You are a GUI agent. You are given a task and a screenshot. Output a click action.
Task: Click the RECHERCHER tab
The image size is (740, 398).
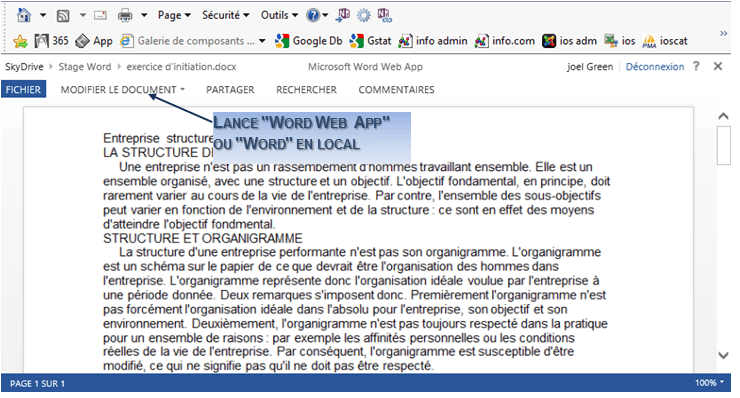(306, 90)
